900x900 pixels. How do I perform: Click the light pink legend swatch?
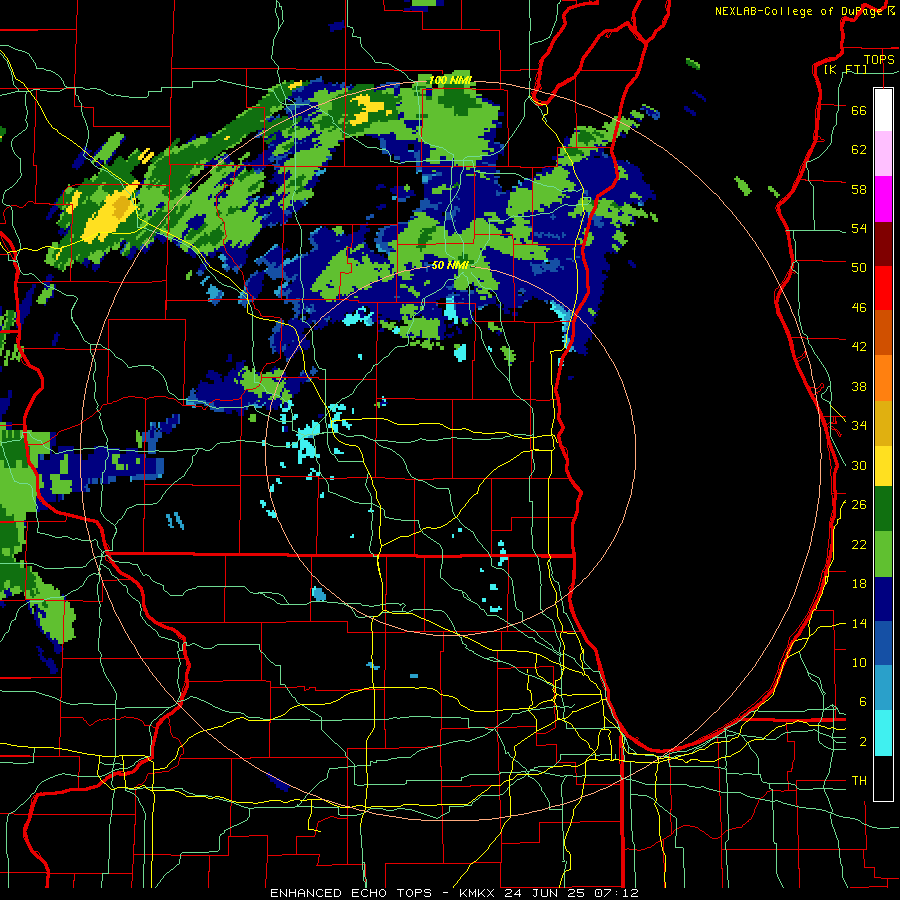(x=883, y=154)
